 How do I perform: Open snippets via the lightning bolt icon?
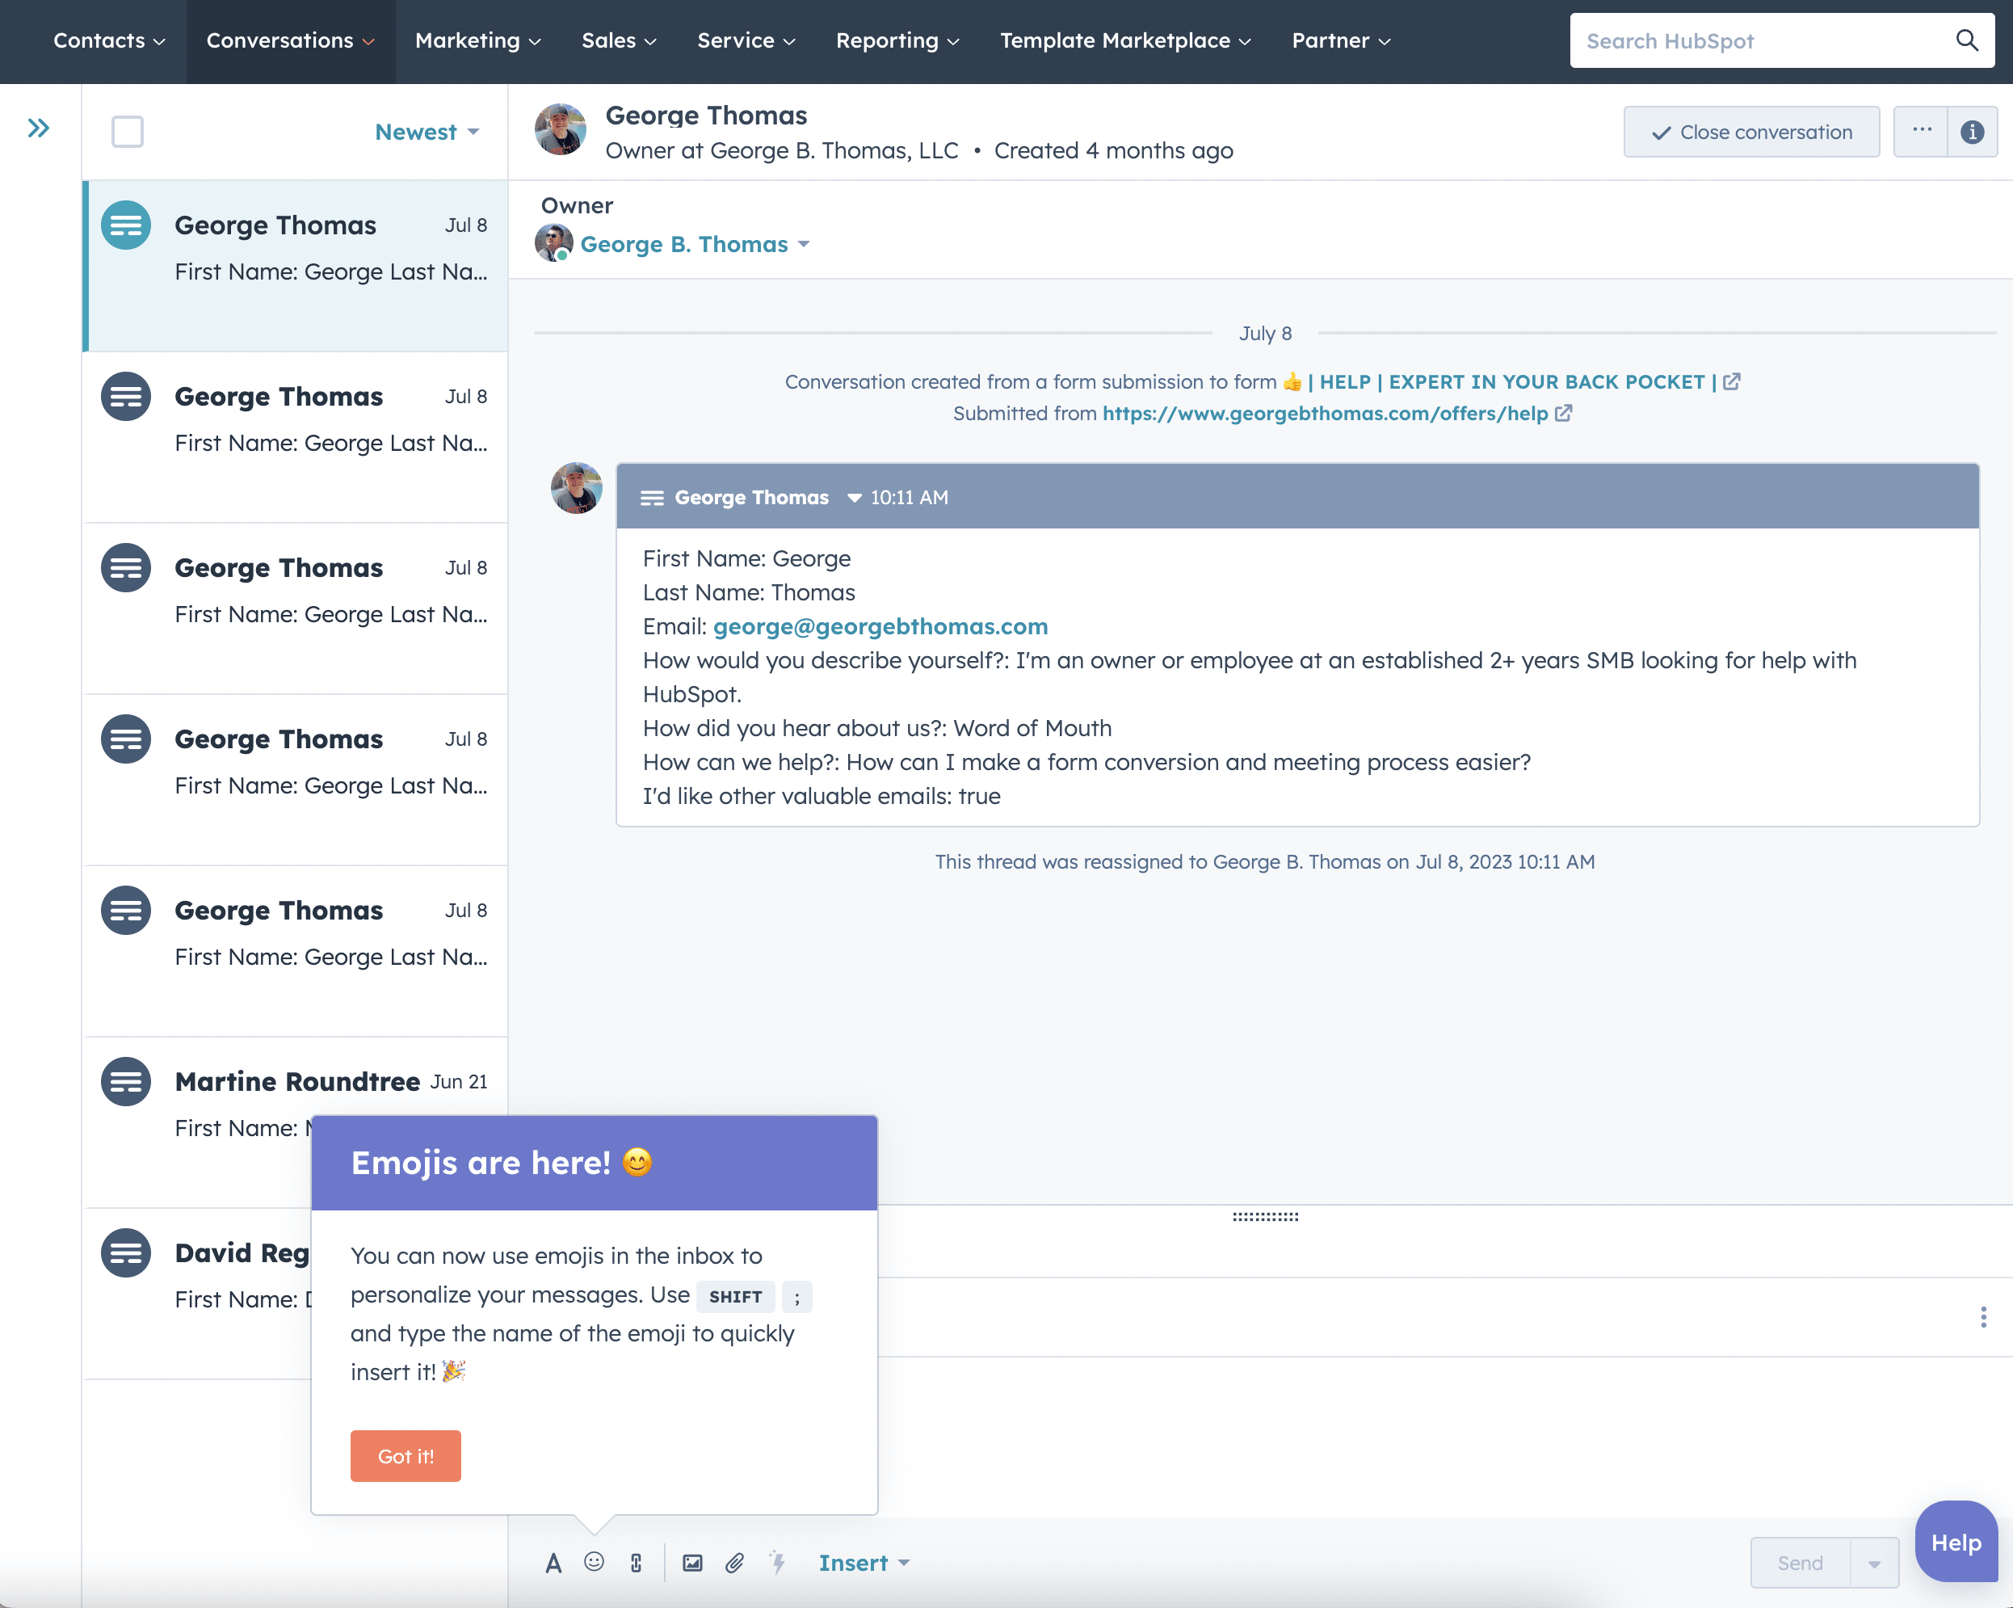click(x=778, y=1562)
